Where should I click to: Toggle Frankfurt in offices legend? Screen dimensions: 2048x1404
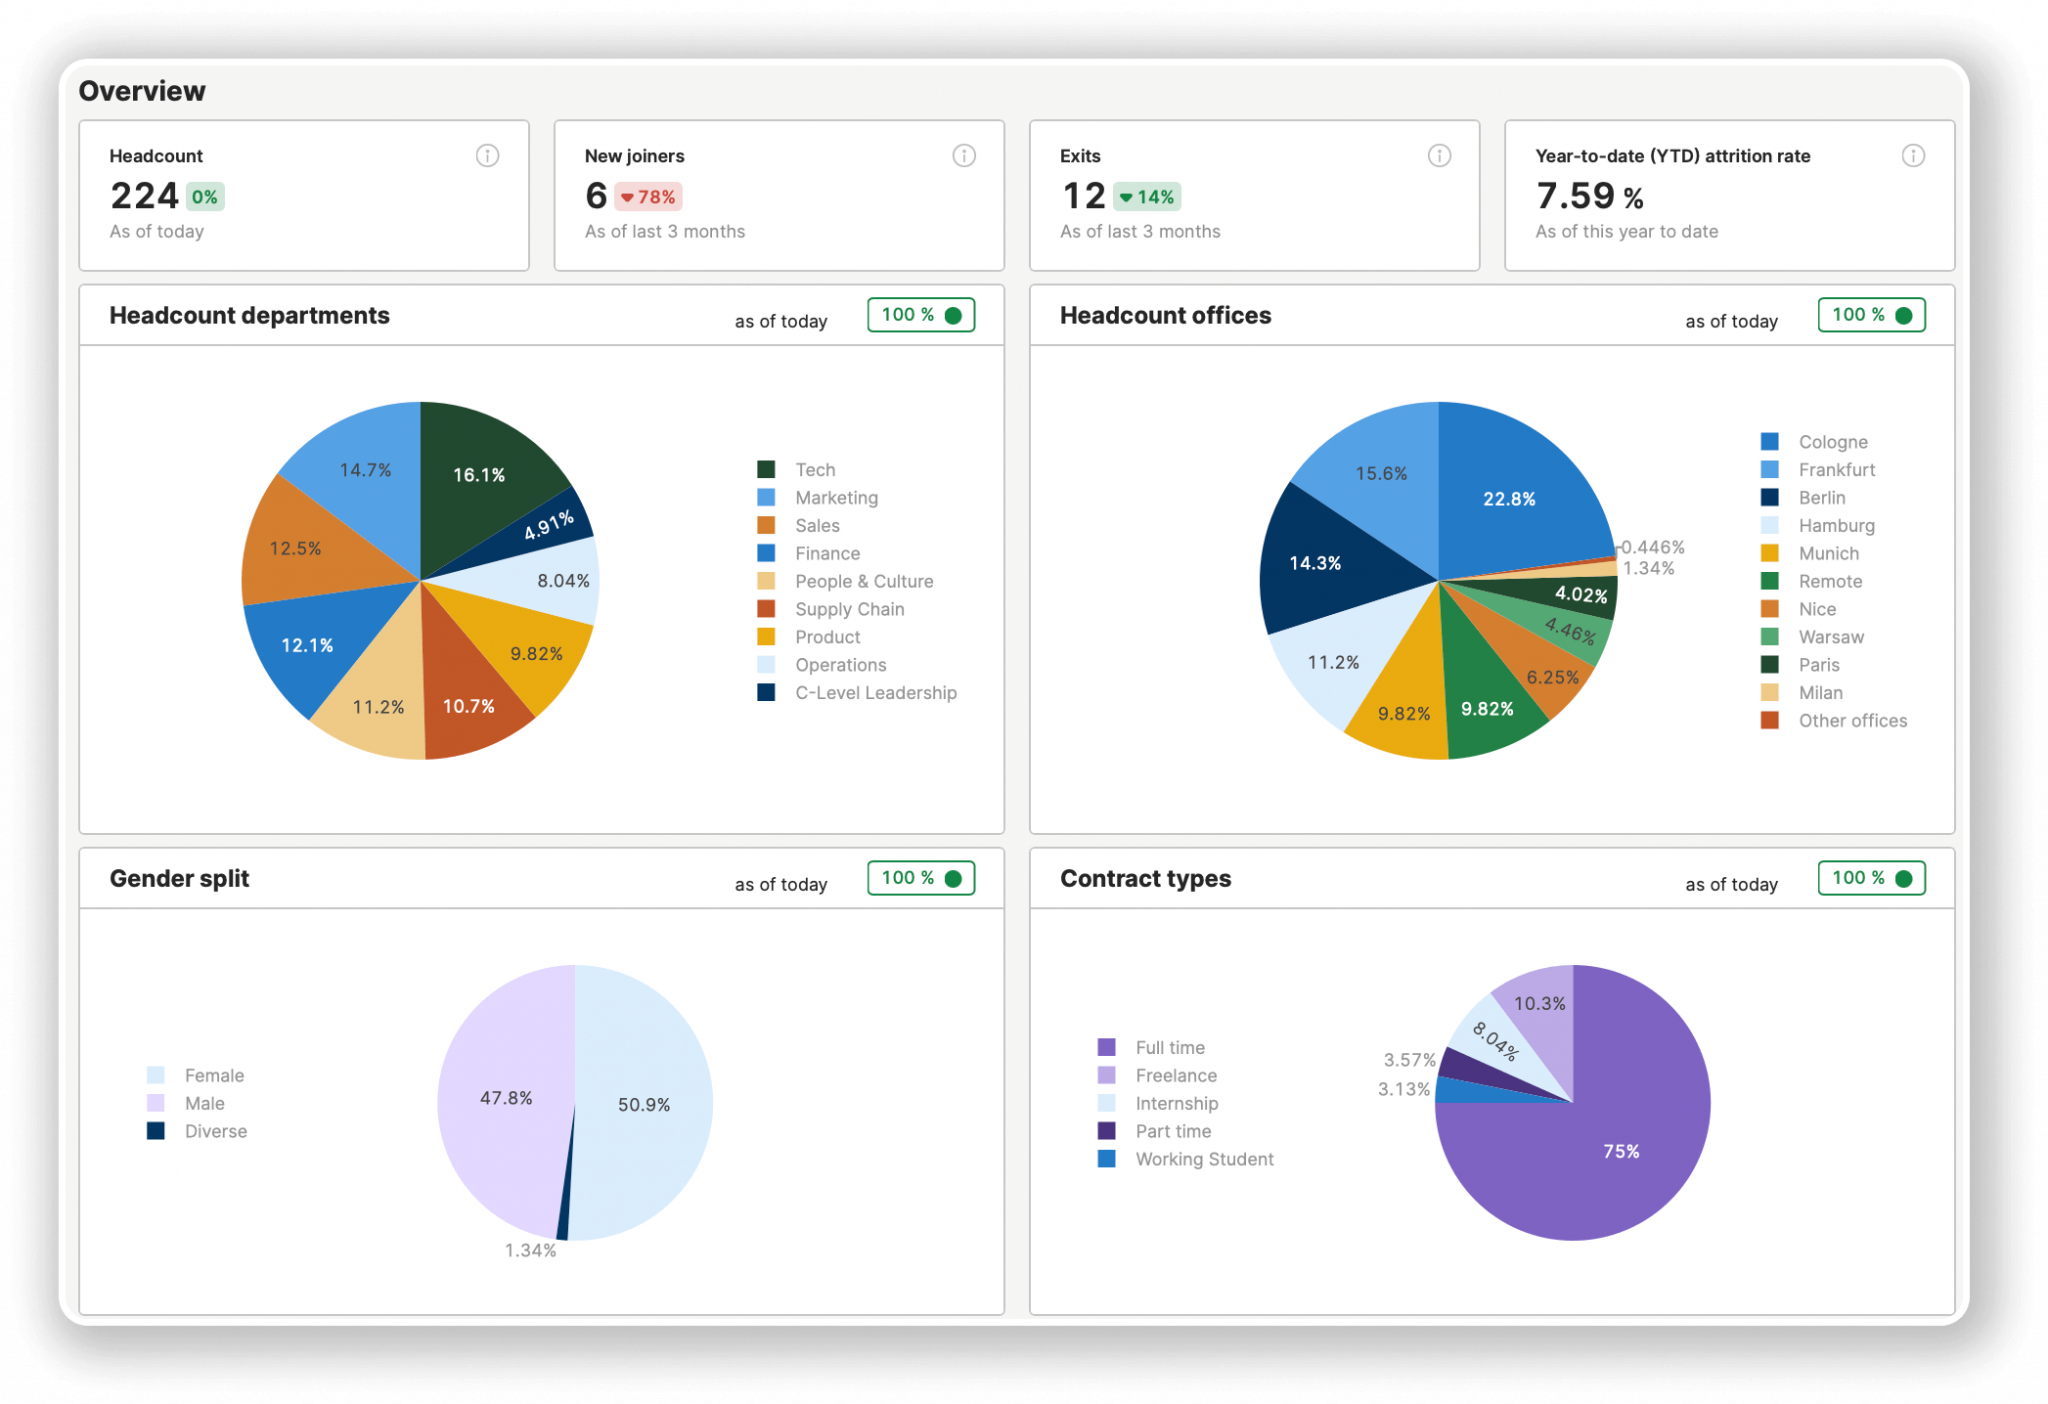[1819, 469]
